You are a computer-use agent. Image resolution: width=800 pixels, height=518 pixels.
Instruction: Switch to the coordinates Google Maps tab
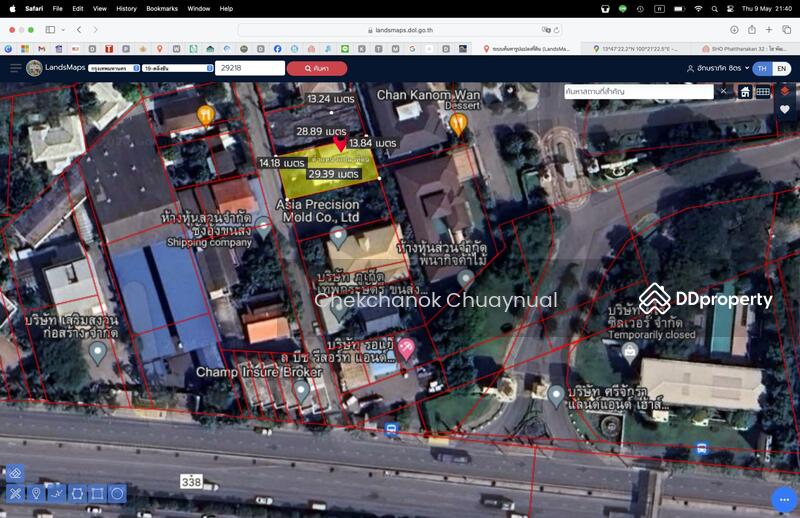pos(636,49)
